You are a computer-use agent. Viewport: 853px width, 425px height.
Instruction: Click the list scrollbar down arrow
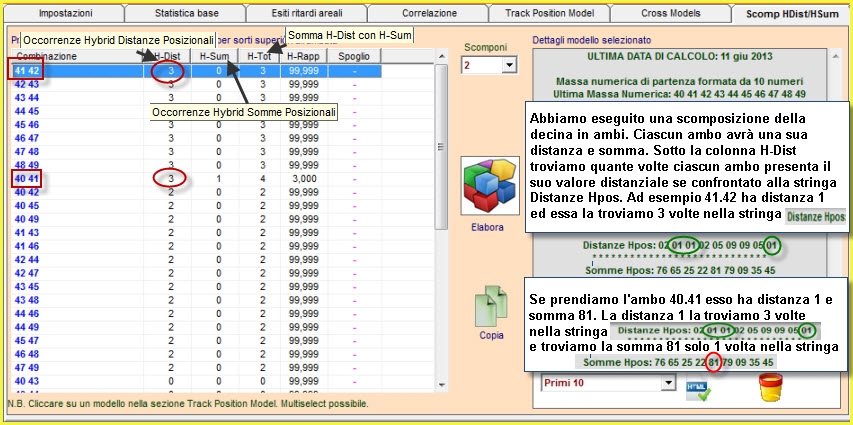(x=441, y=385)
